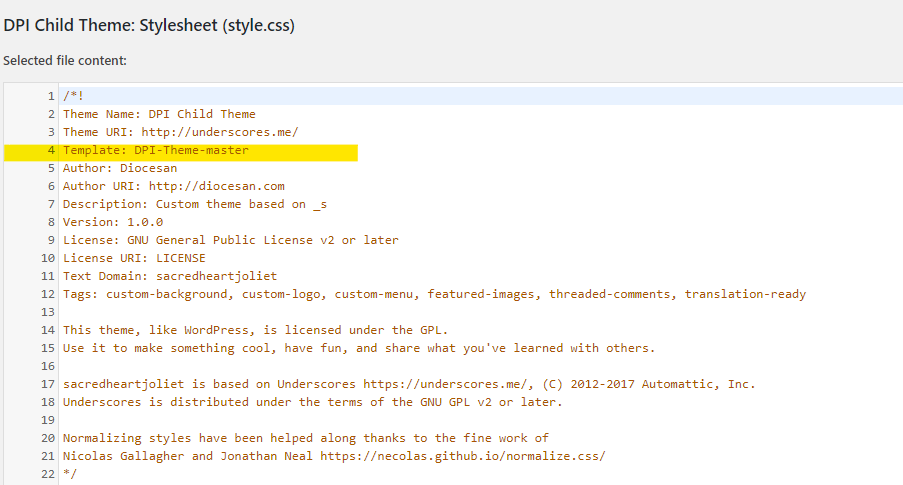Click the Description line in the editor

tap(195, 204)
